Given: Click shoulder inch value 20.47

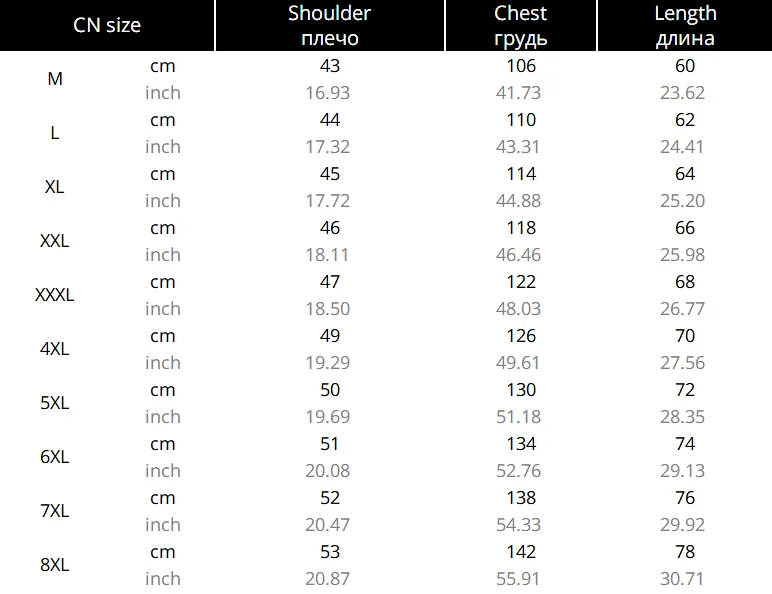Looking at the screenshot, I should click(x=328, y=525).
